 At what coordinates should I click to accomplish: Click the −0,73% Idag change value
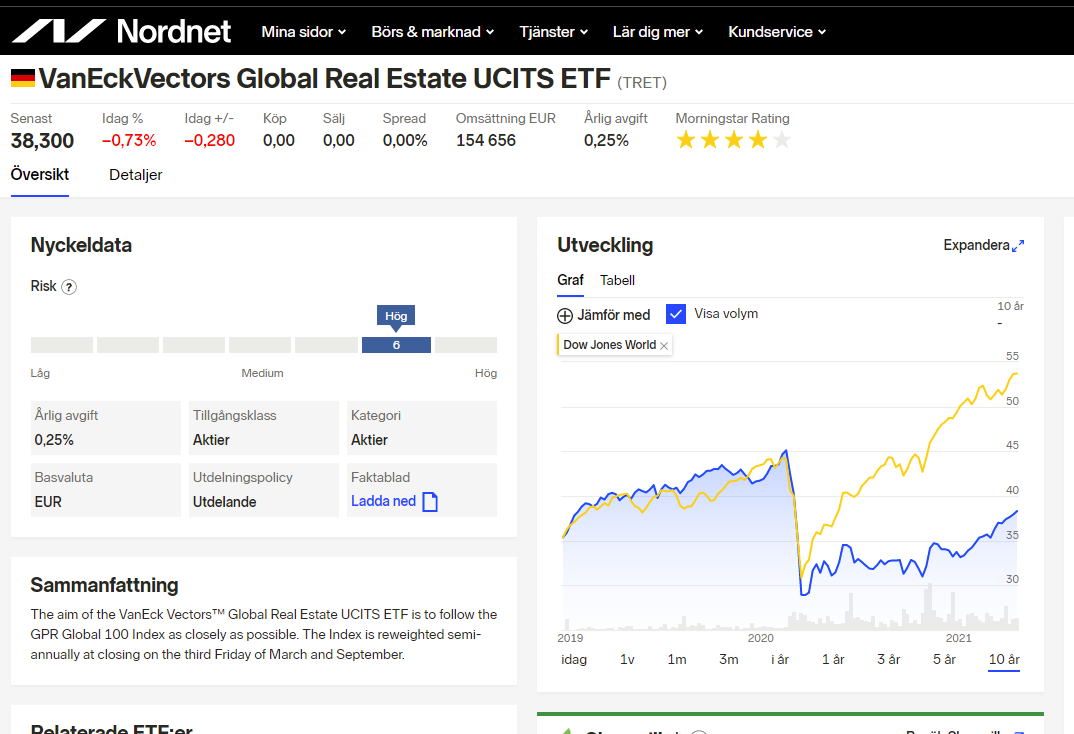[x=129, y=140]
